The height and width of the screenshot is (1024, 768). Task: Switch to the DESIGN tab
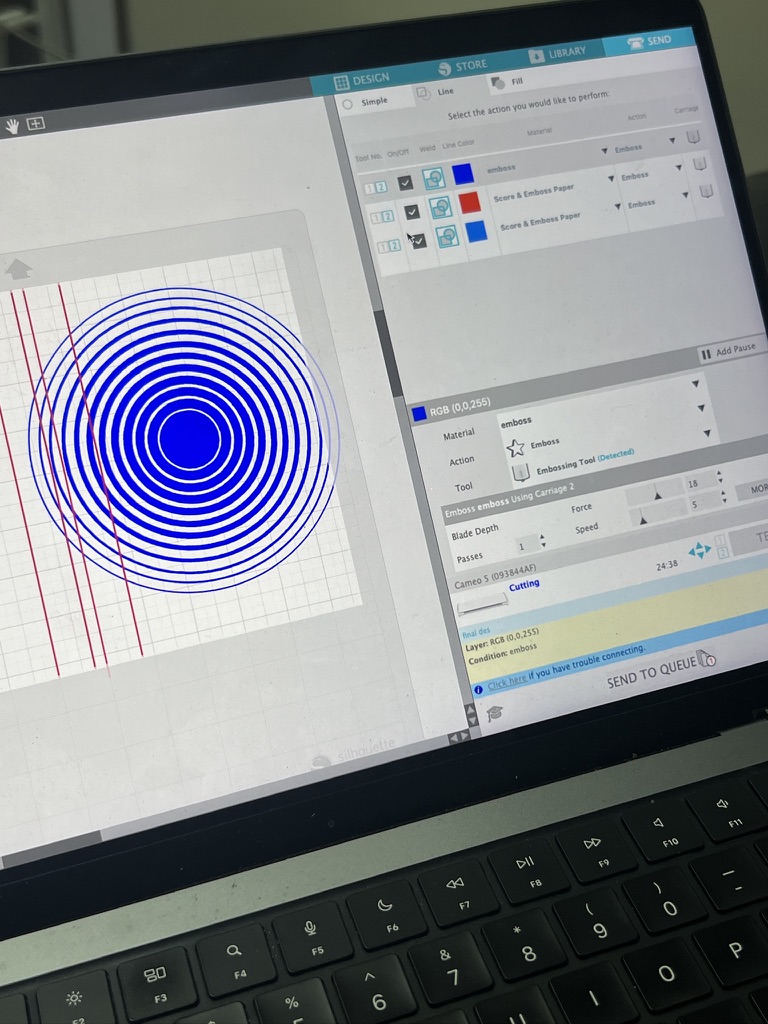pyautogui.click(x=361, y=80)
